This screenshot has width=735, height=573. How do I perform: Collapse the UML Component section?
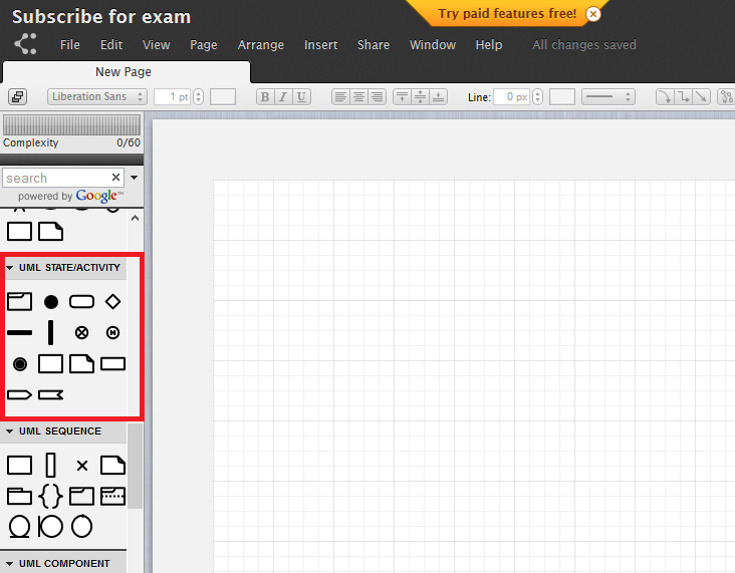point(9,564)
